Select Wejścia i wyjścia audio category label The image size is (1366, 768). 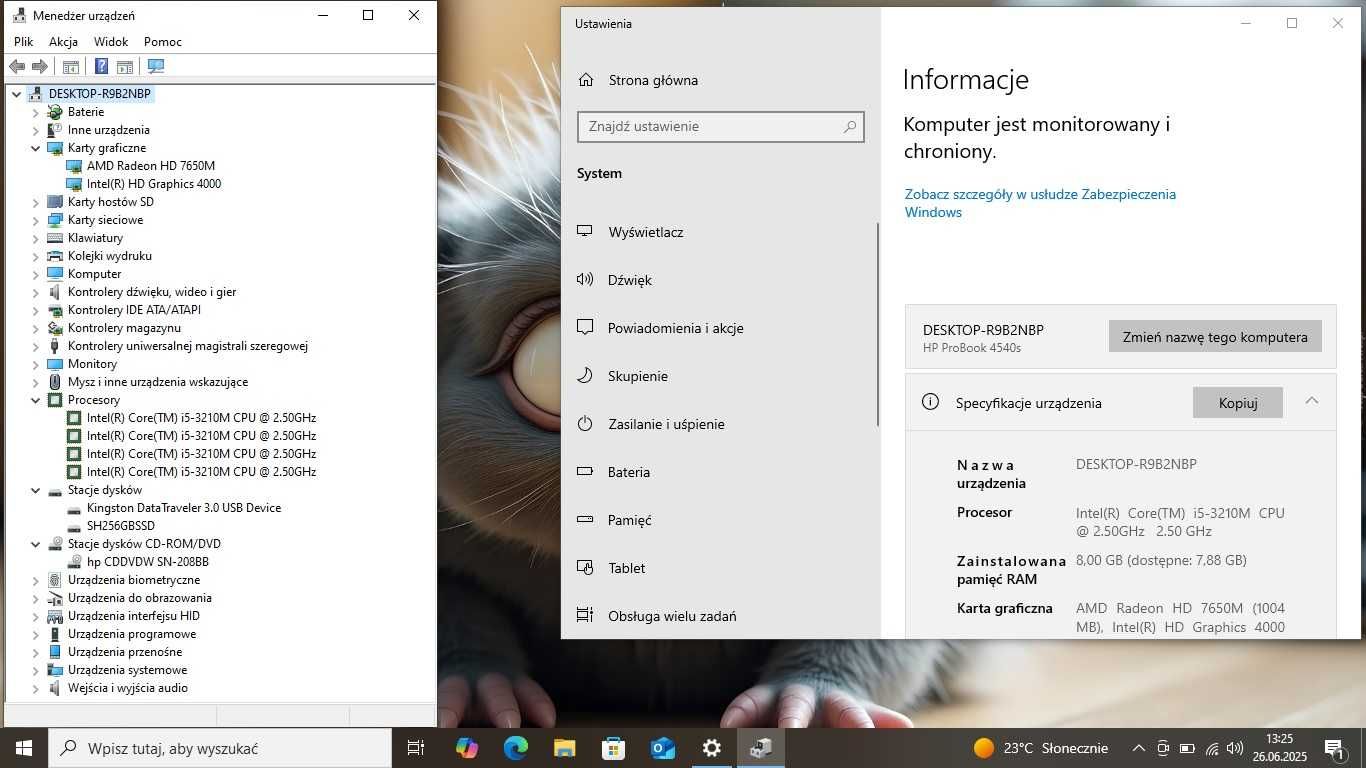tap(128, 688)
